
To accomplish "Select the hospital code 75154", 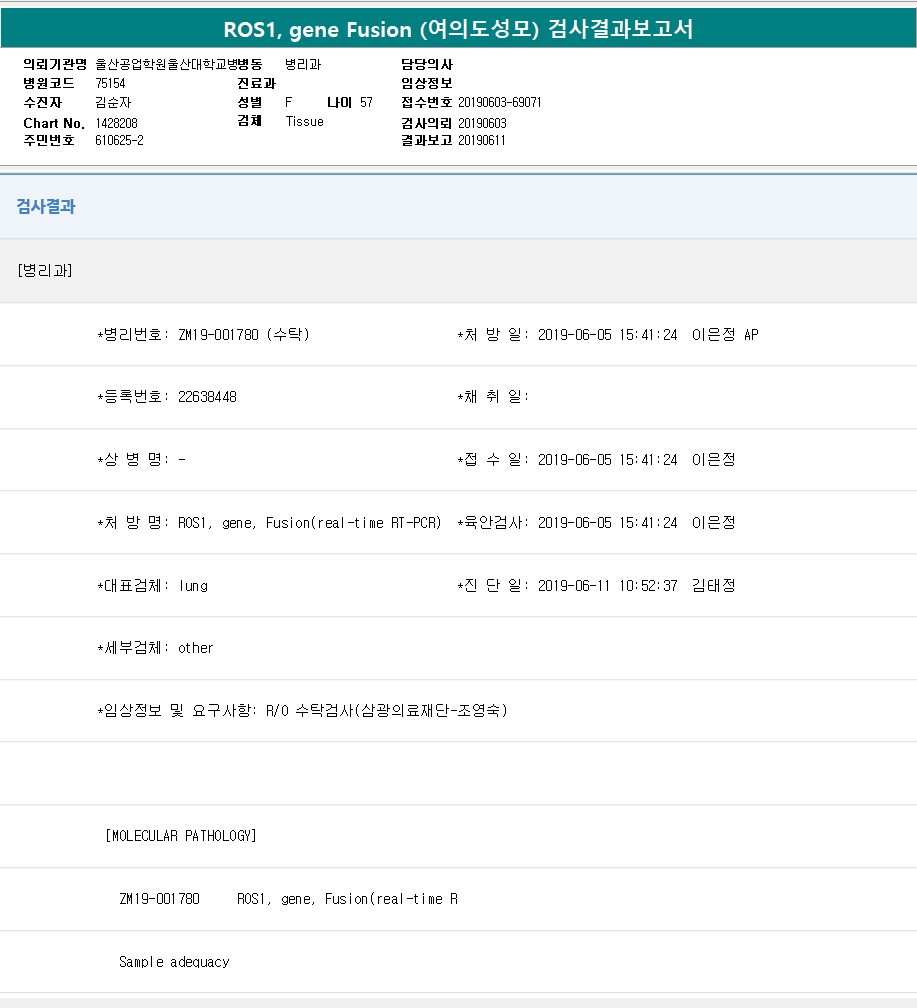I will [x=110, y=84].
